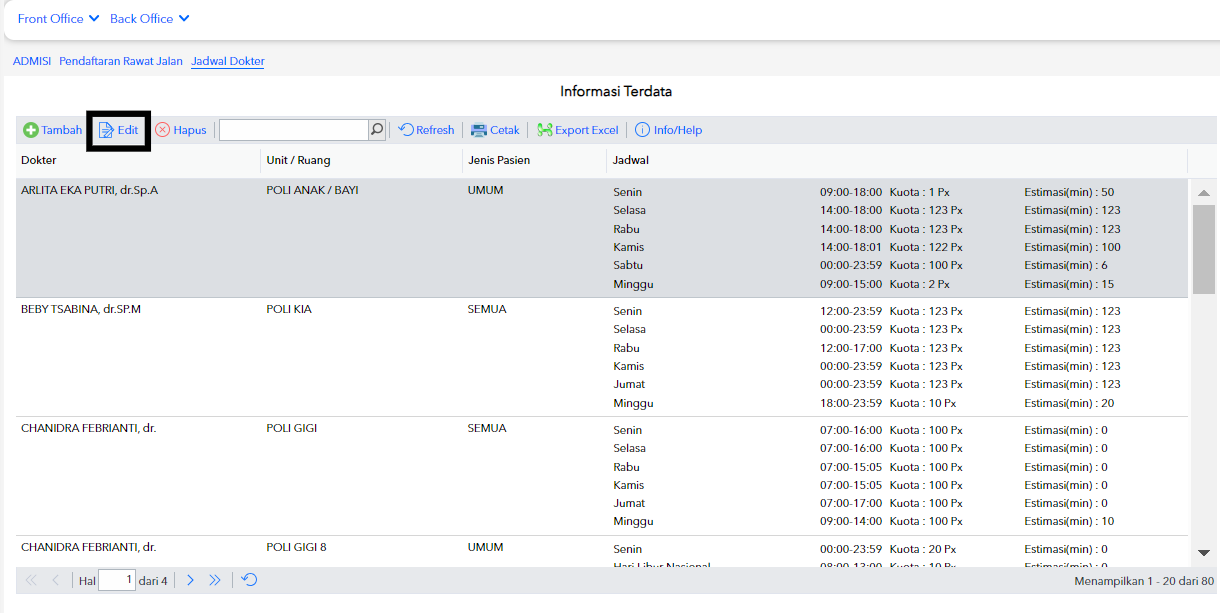1220x613 pixels.
Task: Sort by Unit / Ruang column header
Action: click(x=361, y=160)
